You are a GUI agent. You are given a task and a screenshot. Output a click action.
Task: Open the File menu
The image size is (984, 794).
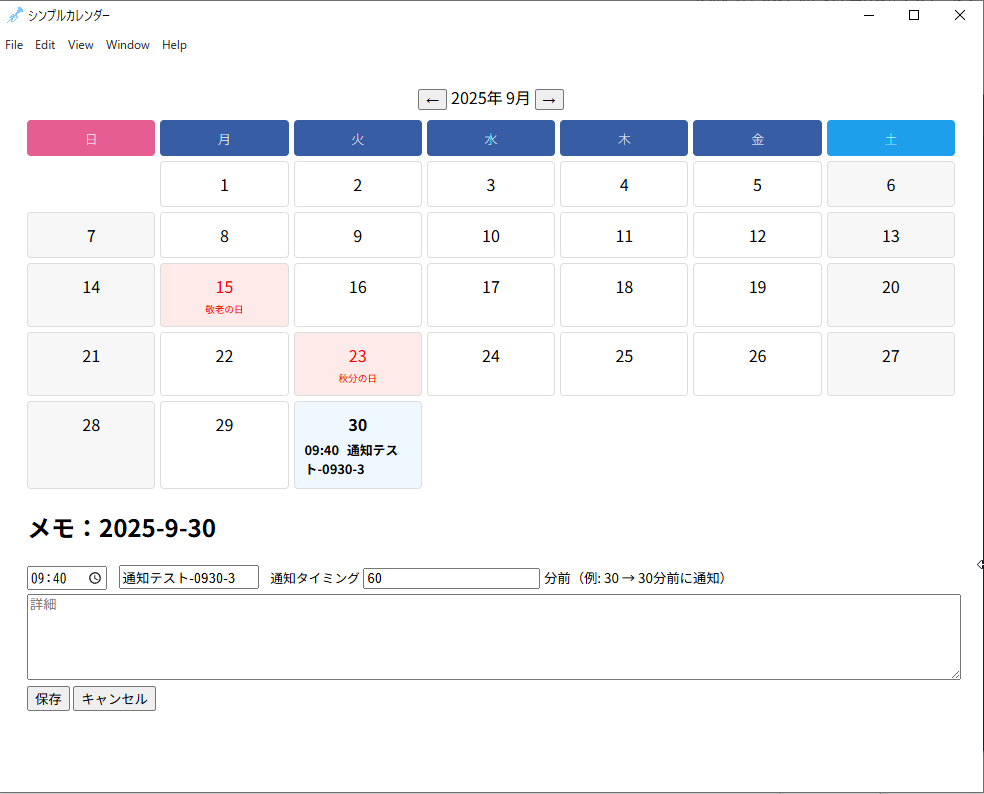(14, 45)
